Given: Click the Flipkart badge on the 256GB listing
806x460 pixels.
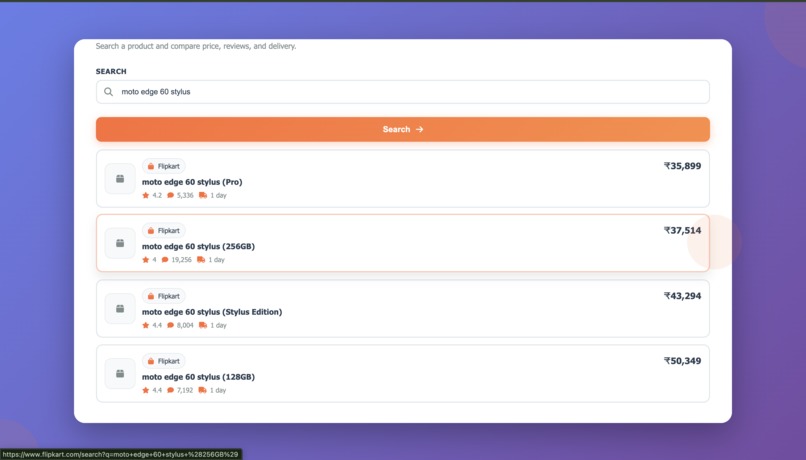Looking at the screenshot, I should click(163, 231).
